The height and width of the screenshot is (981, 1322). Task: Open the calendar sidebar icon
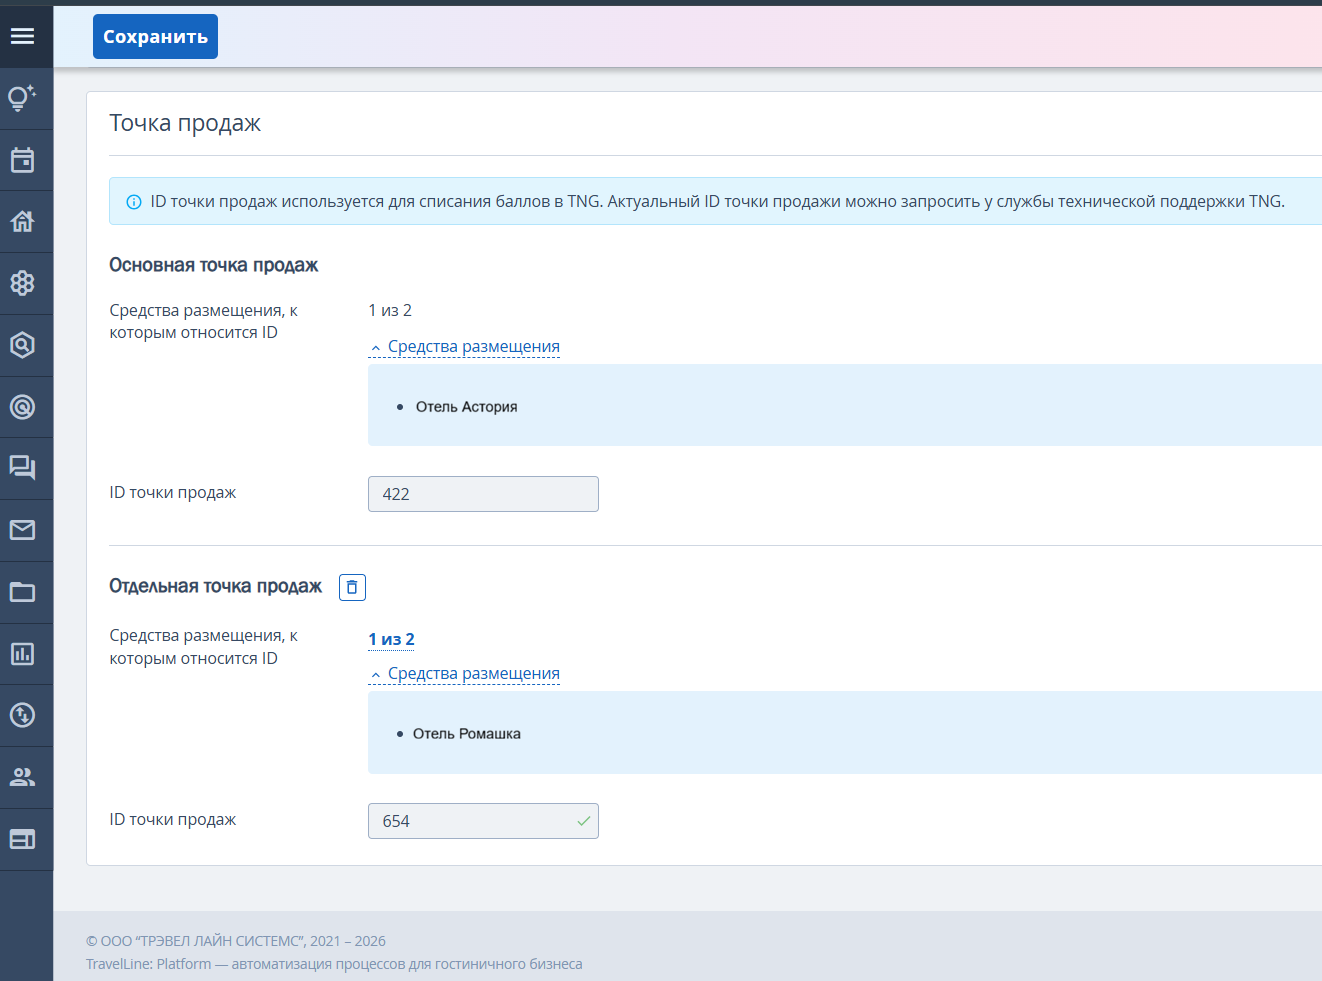pyautogui.click(x=22, y=160)
